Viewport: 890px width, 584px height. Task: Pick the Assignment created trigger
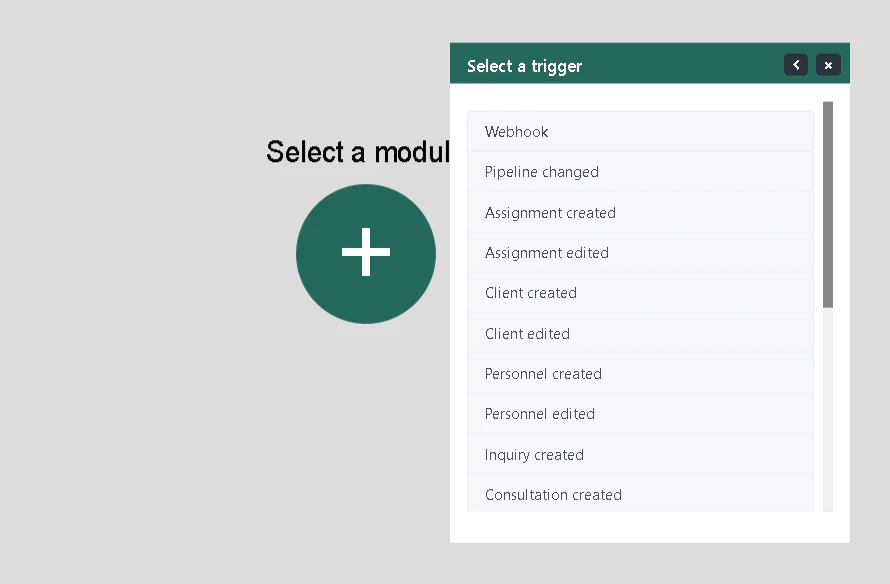[x=640, y=213]
